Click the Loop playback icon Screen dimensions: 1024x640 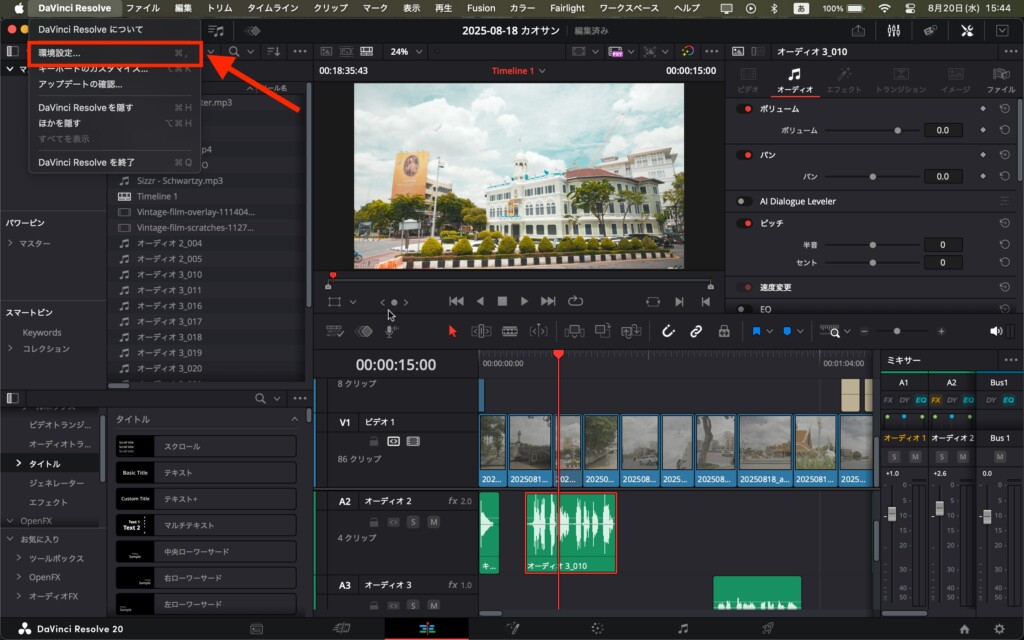point(575,301)
